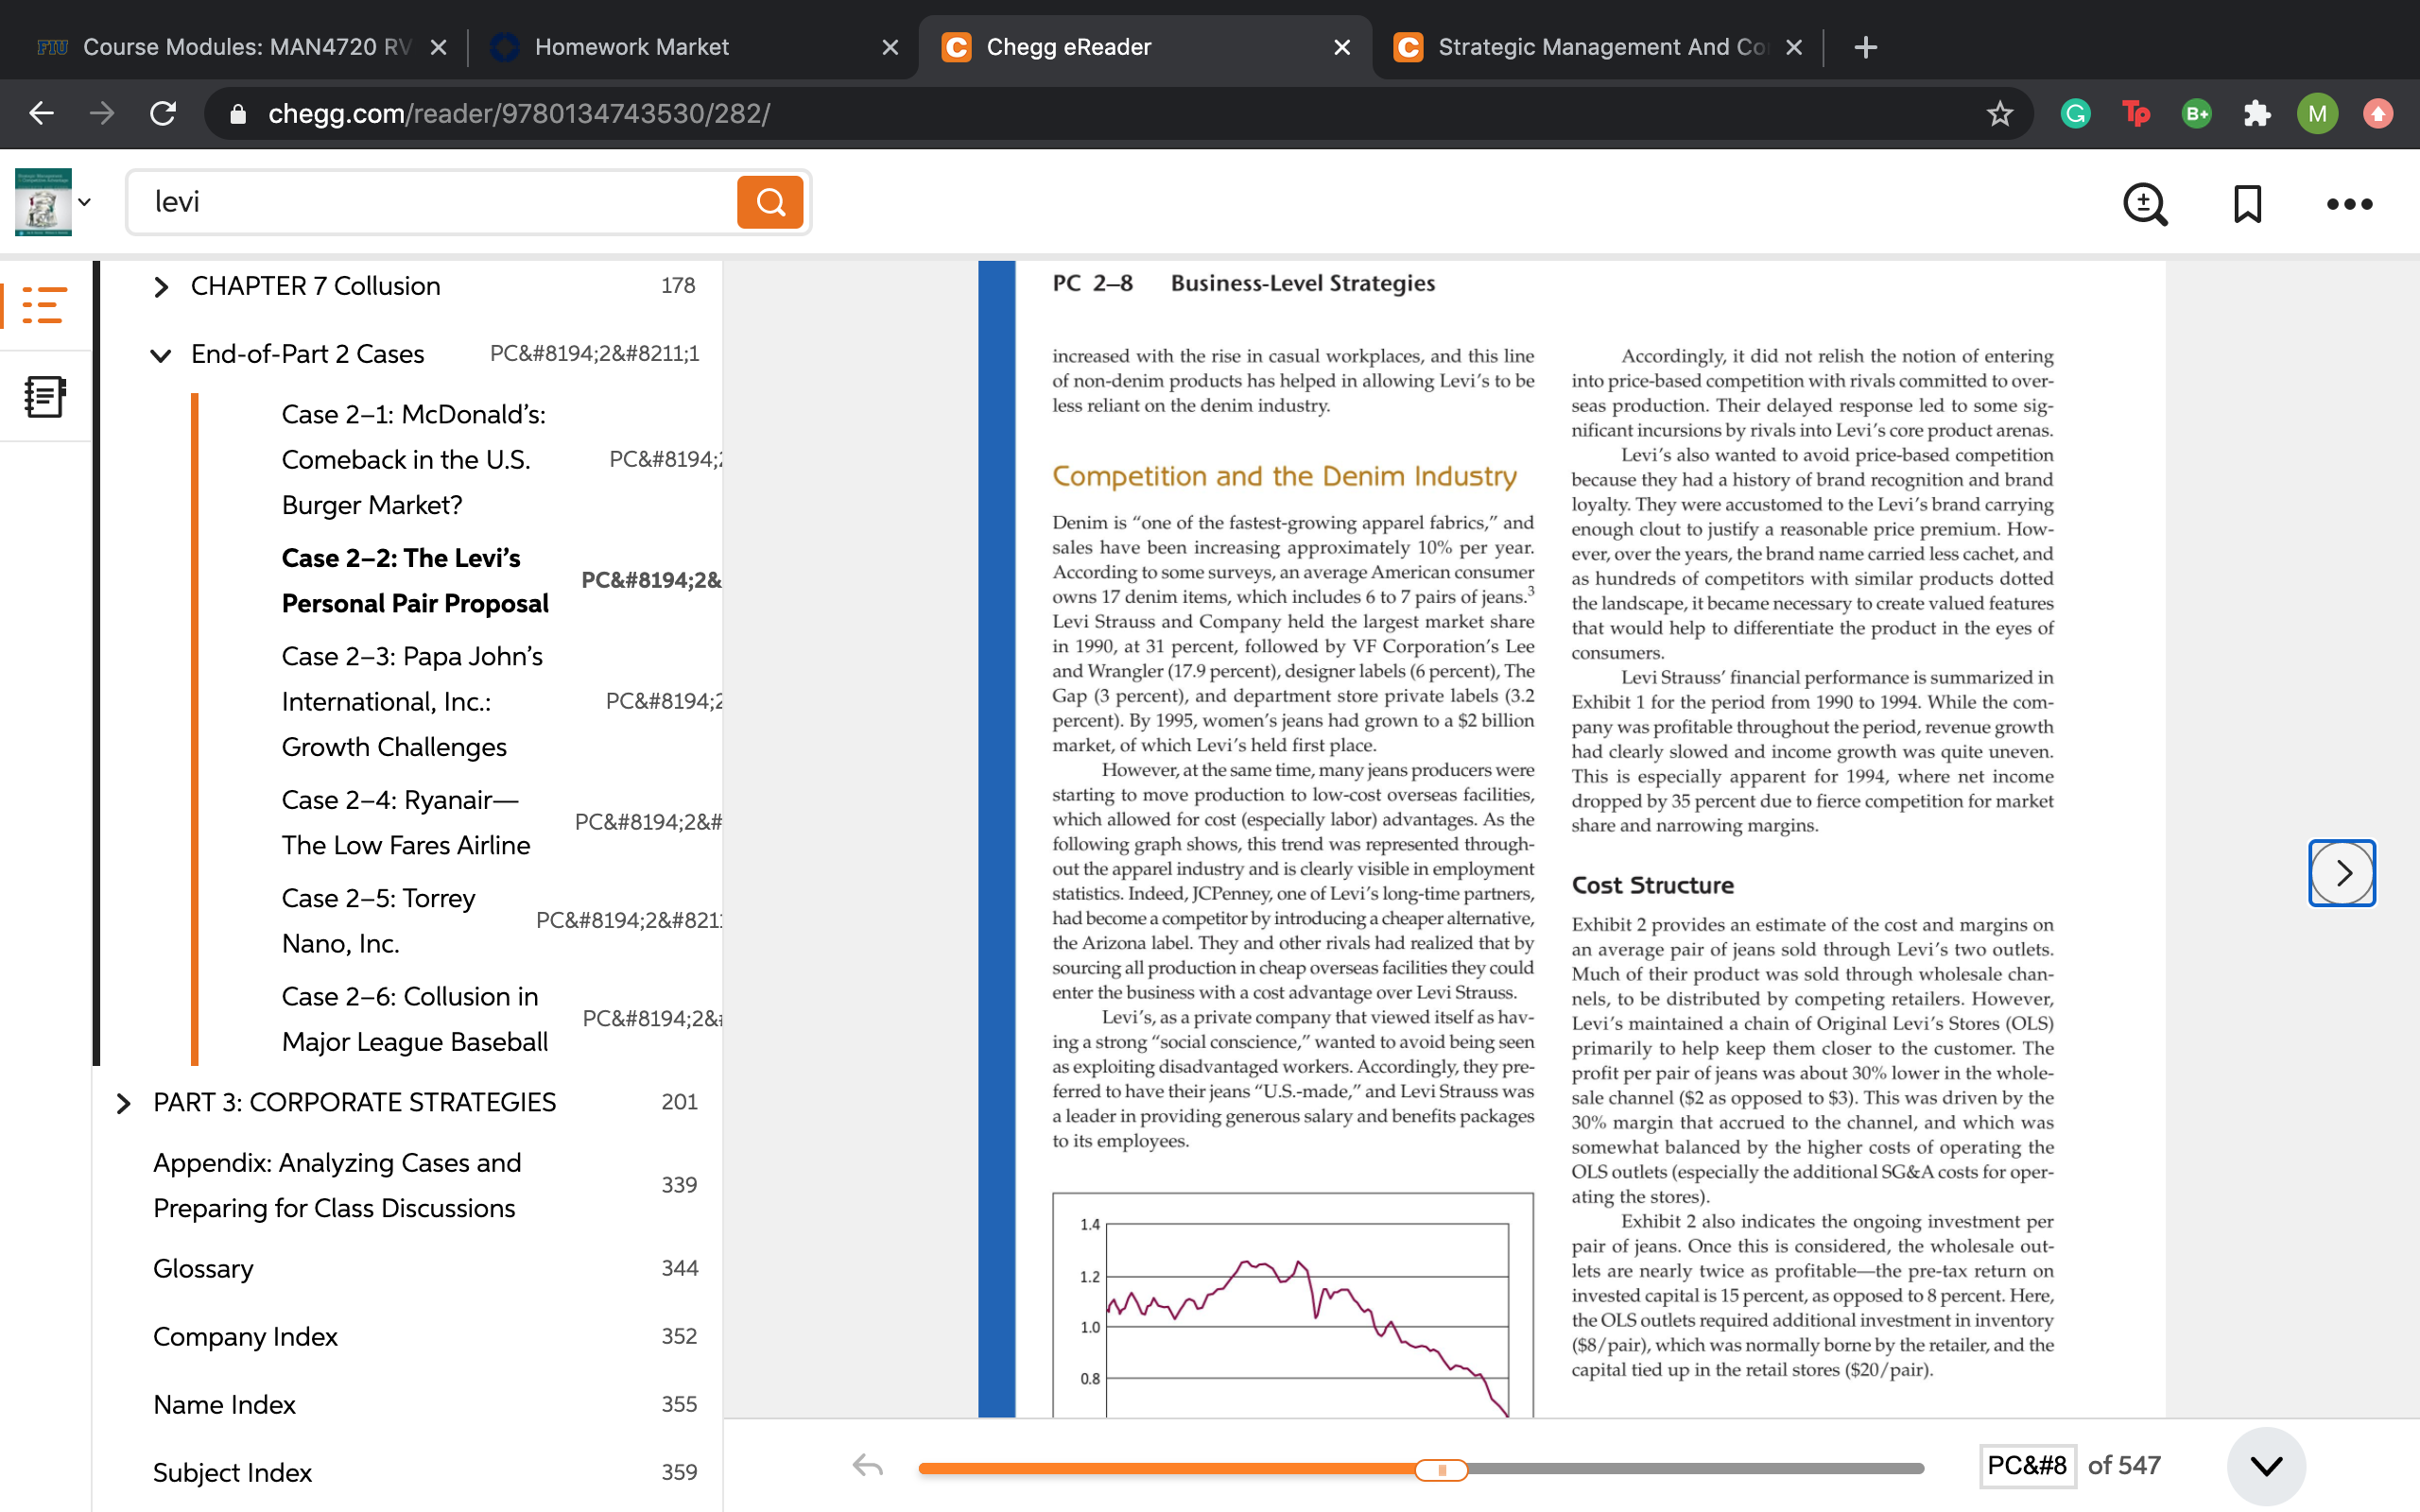Open the browser extensions puzzle icon
2420x1512 pixels.
coord(2257,114)
